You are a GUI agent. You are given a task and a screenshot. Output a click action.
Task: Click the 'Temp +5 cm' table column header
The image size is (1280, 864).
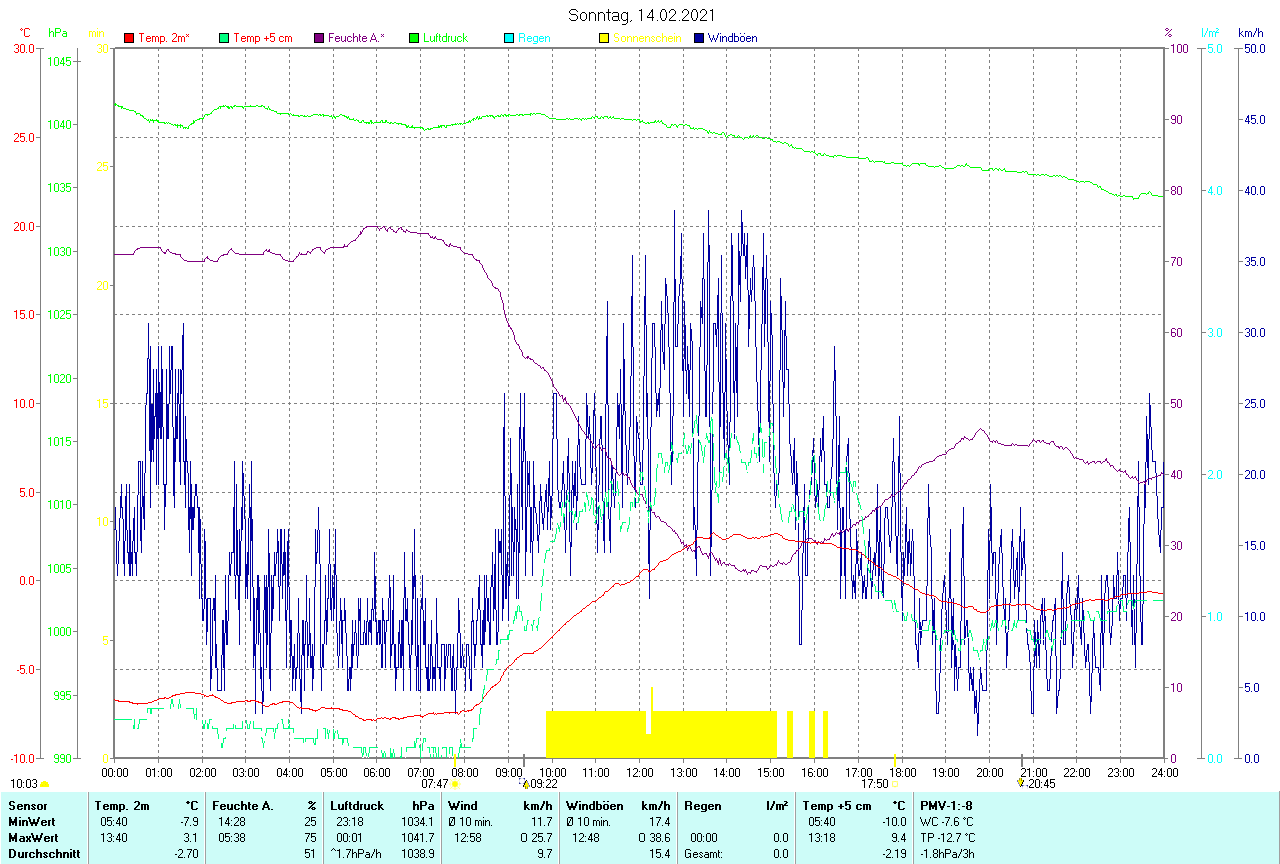pyautogui.click(x=836, y=805)
